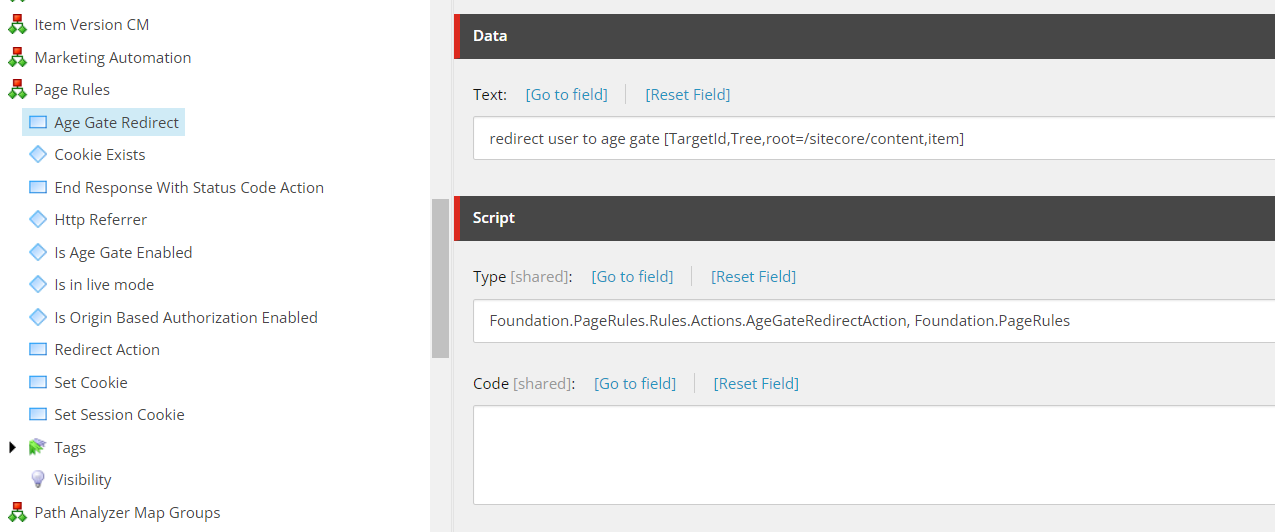The image size is (1275, 532).
Task: Click the Visibility lightbulb icon
Action: (x=38, y=480)
